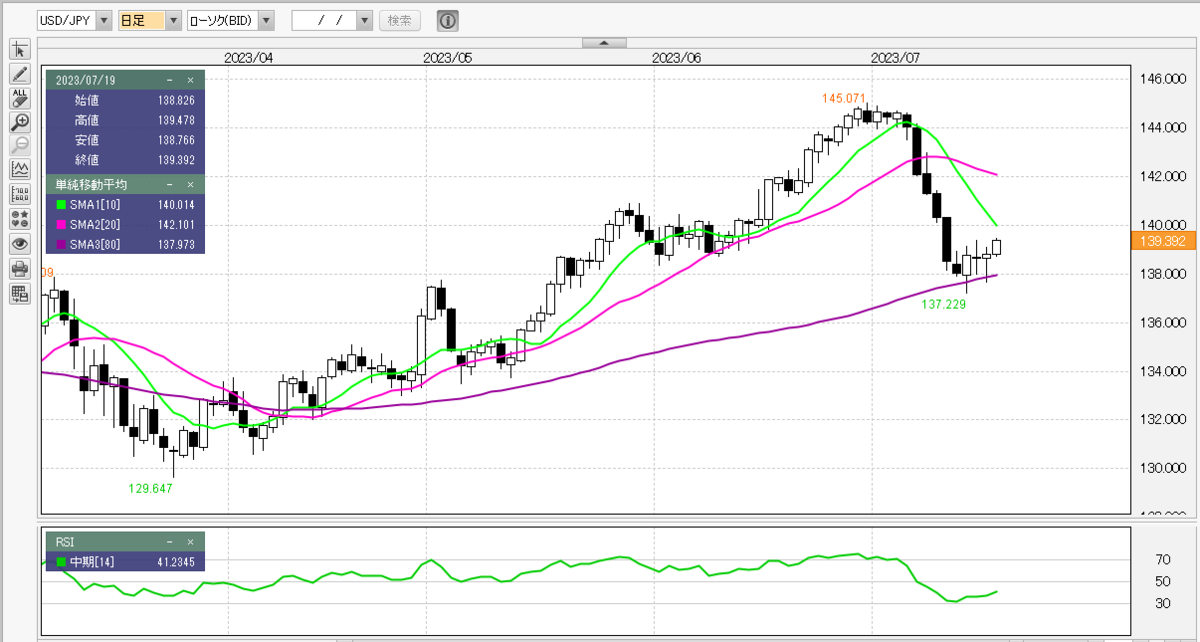Screen dimensions: 1200x642
Task: Click the high price label 145.071
Action: point(843,98)
